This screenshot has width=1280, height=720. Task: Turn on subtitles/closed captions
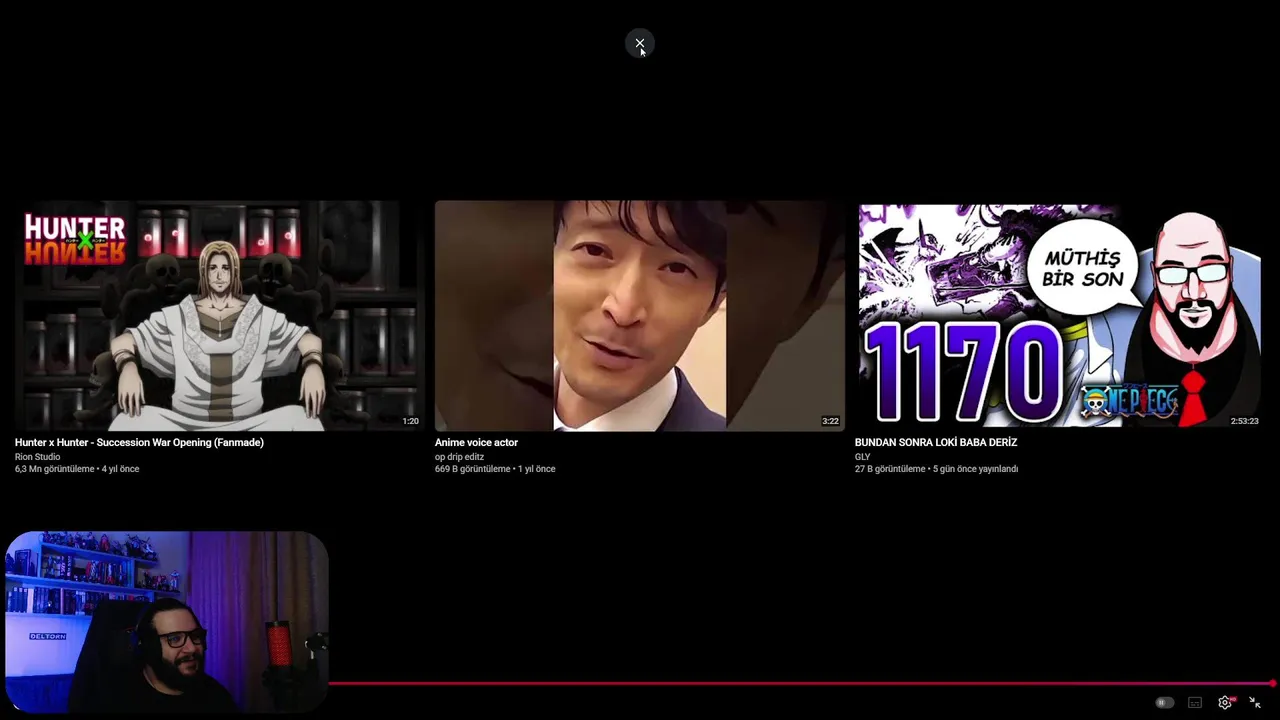[1195, 703]
